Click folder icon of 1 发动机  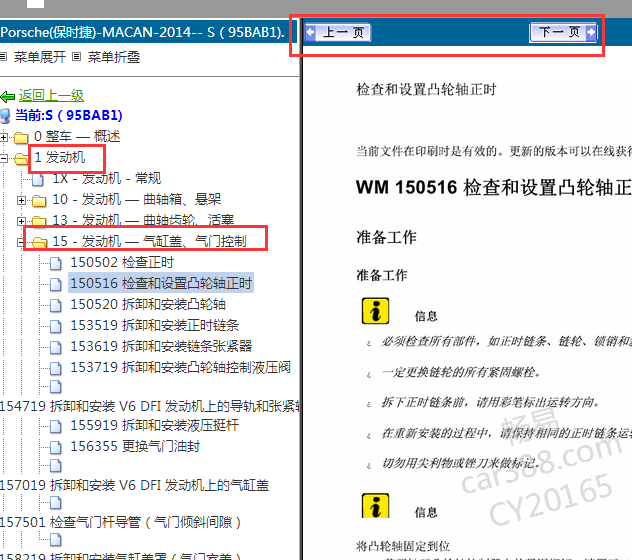[x=21, y=159]
